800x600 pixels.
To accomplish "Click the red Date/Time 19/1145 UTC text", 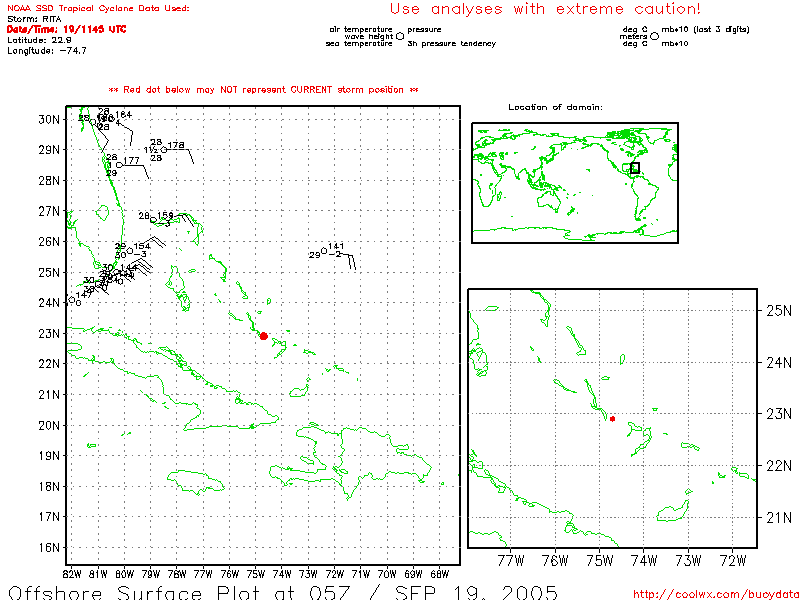I will [66, 29].
